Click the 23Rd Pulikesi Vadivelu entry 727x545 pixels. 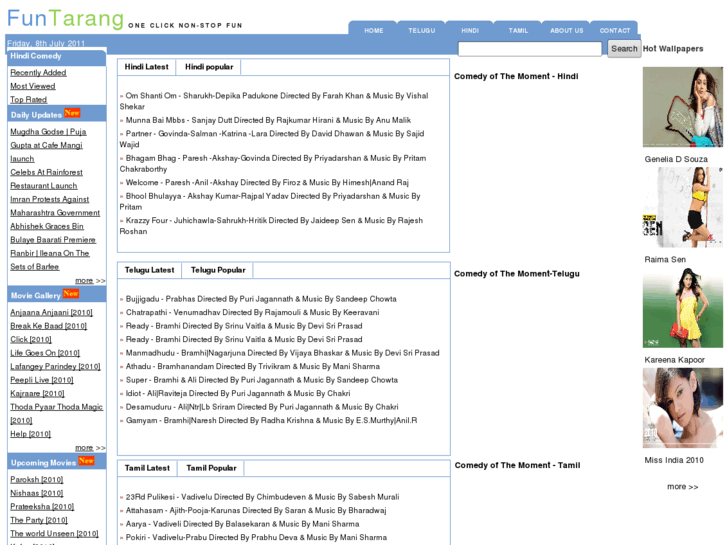click(262, 497)
